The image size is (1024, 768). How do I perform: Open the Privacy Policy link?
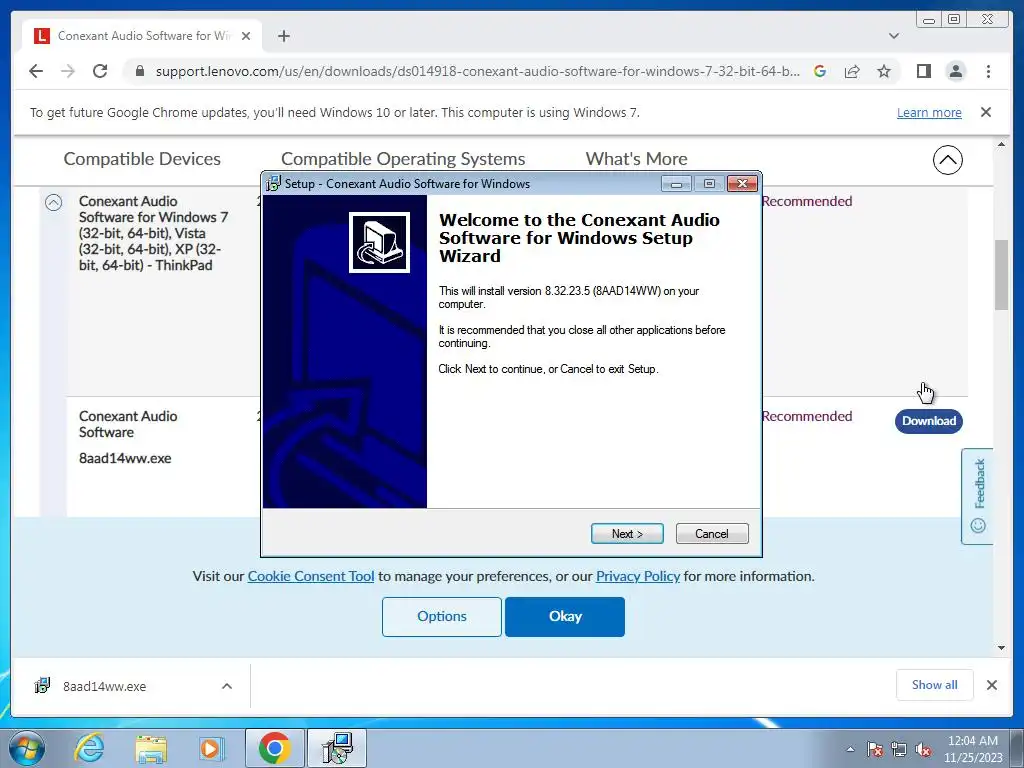tap(638, 576)
